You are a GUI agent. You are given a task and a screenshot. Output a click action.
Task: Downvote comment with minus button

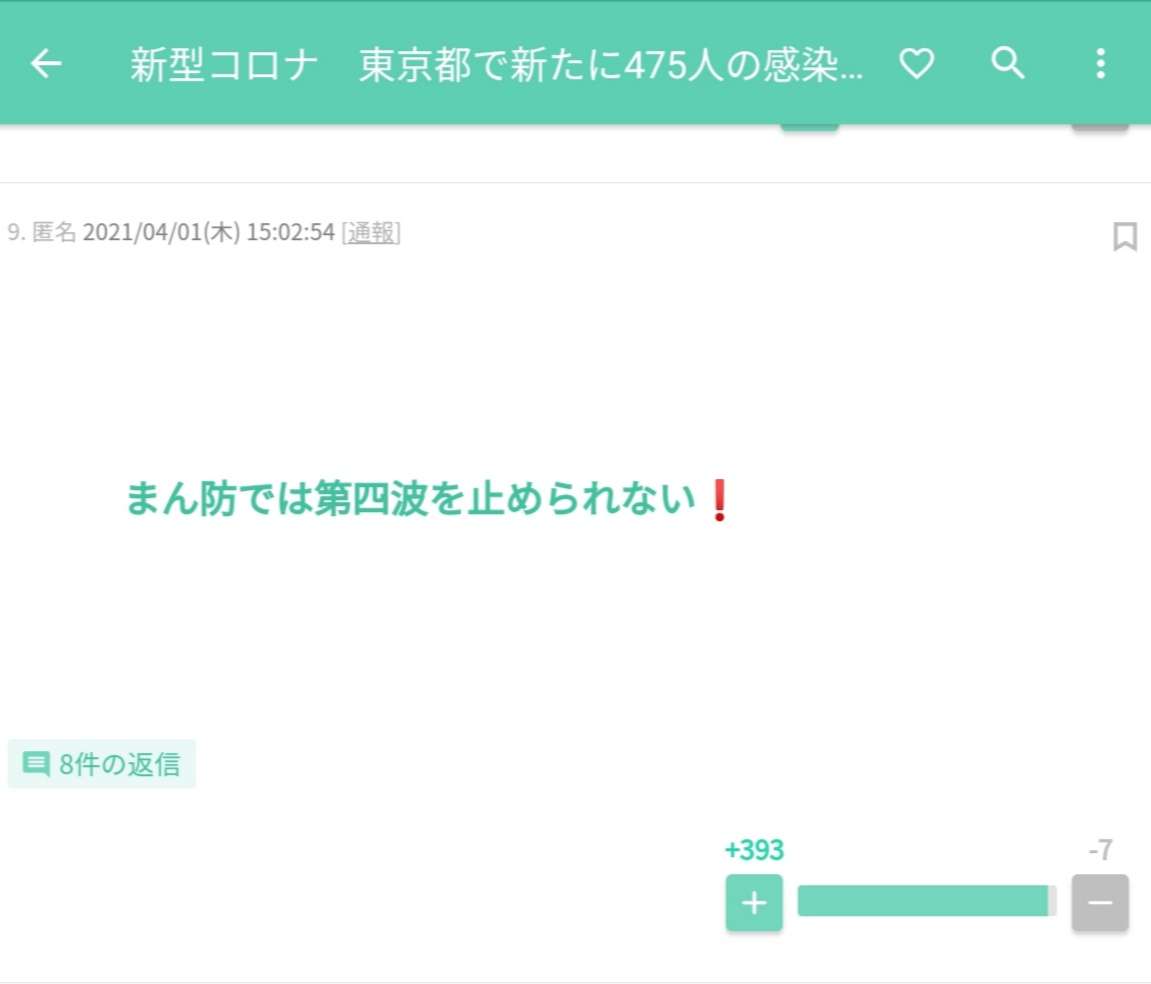click(x=1100, y=902)
